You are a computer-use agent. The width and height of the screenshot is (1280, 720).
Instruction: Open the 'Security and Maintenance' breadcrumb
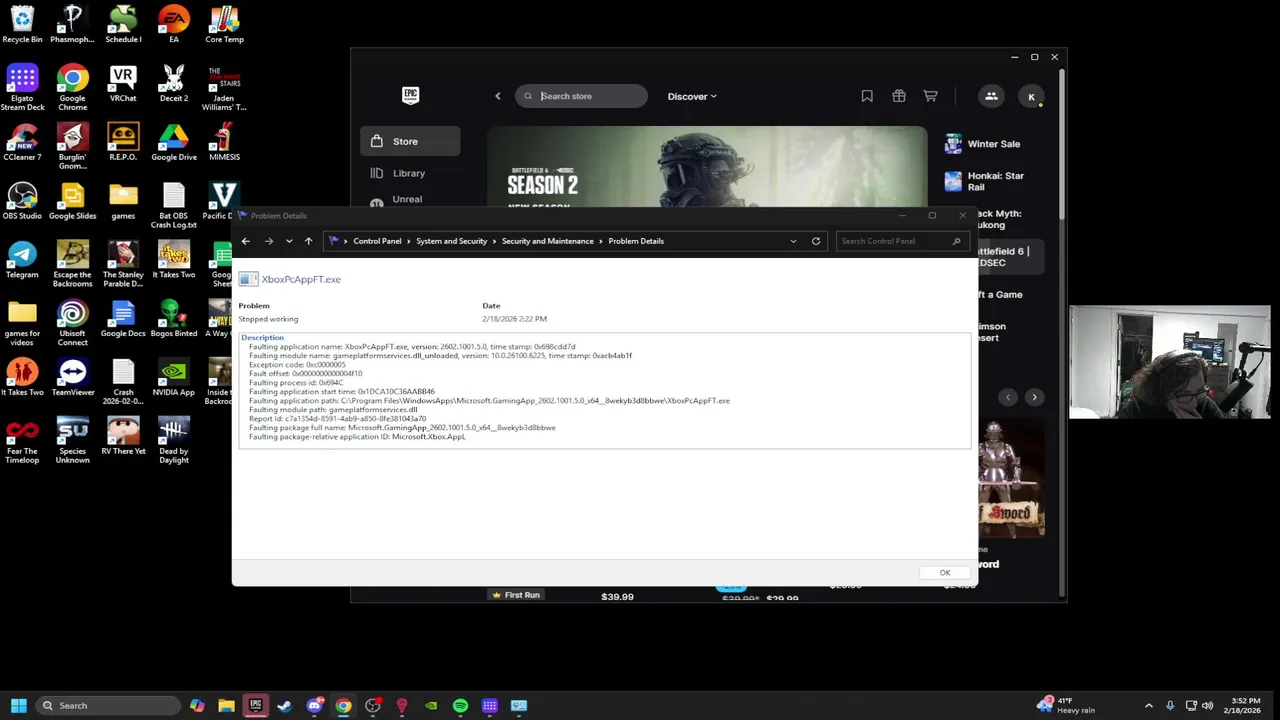547,241
